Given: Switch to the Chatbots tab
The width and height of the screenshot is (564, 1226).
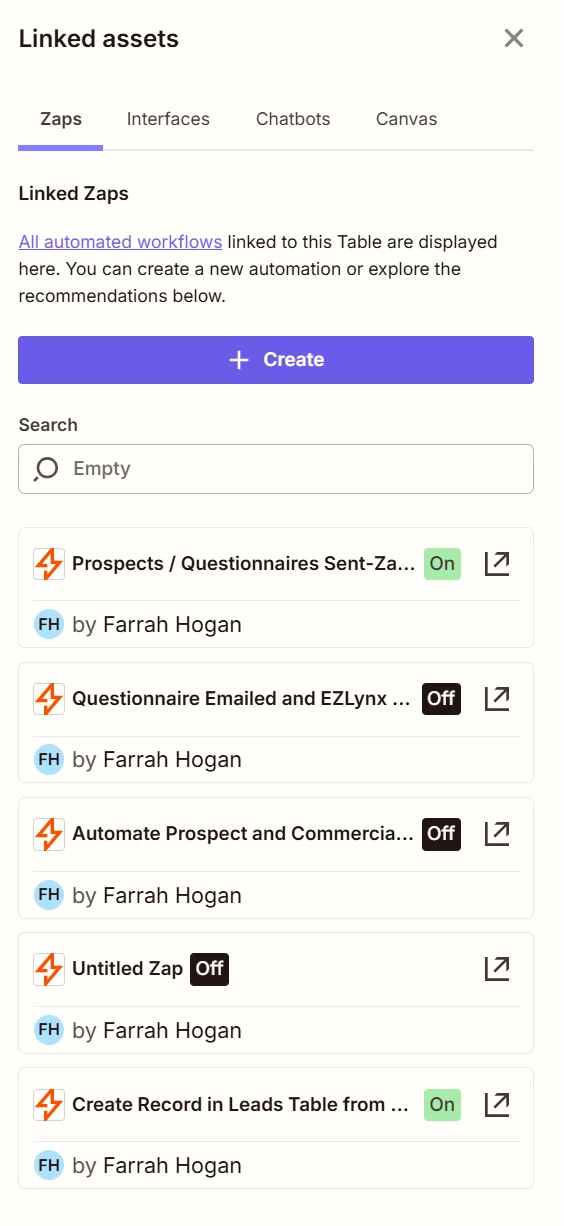Looking at the screenshot, I should click(293, 119).
